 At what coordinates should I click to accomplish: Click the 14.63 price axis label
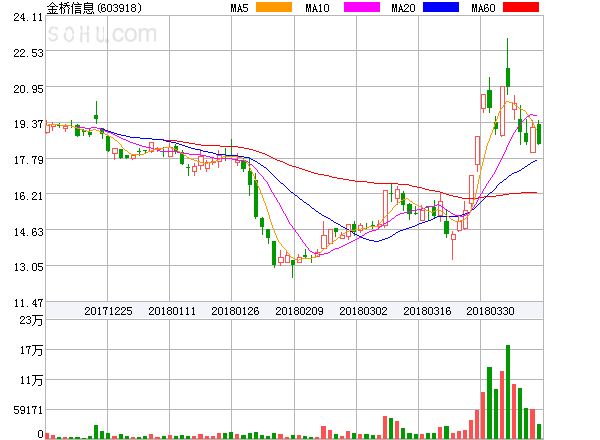[28, 232]
